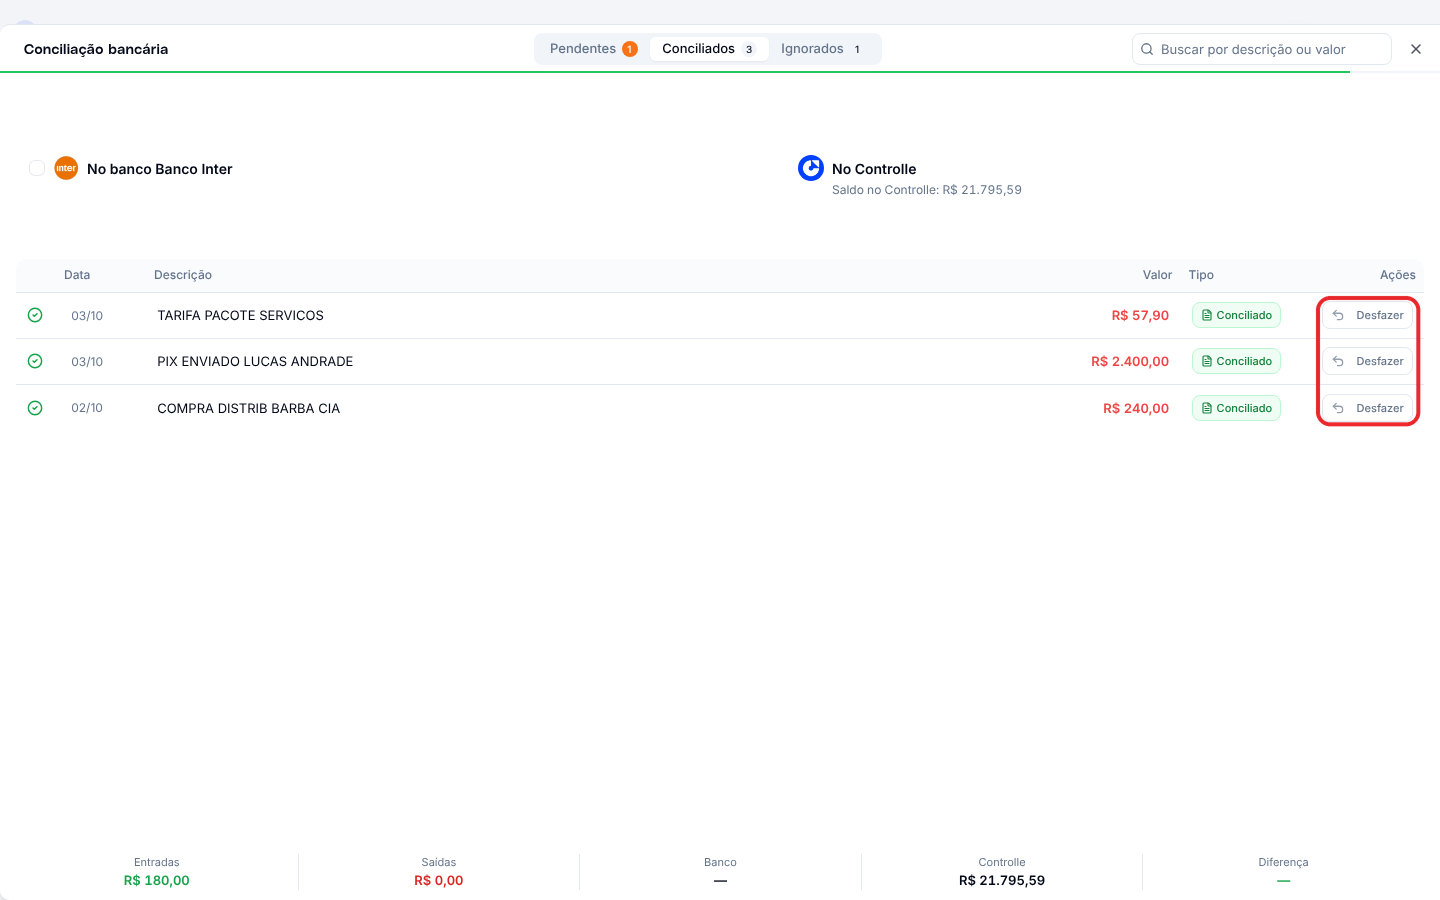Click the R$ 57,90 amount

[1140, 315]
